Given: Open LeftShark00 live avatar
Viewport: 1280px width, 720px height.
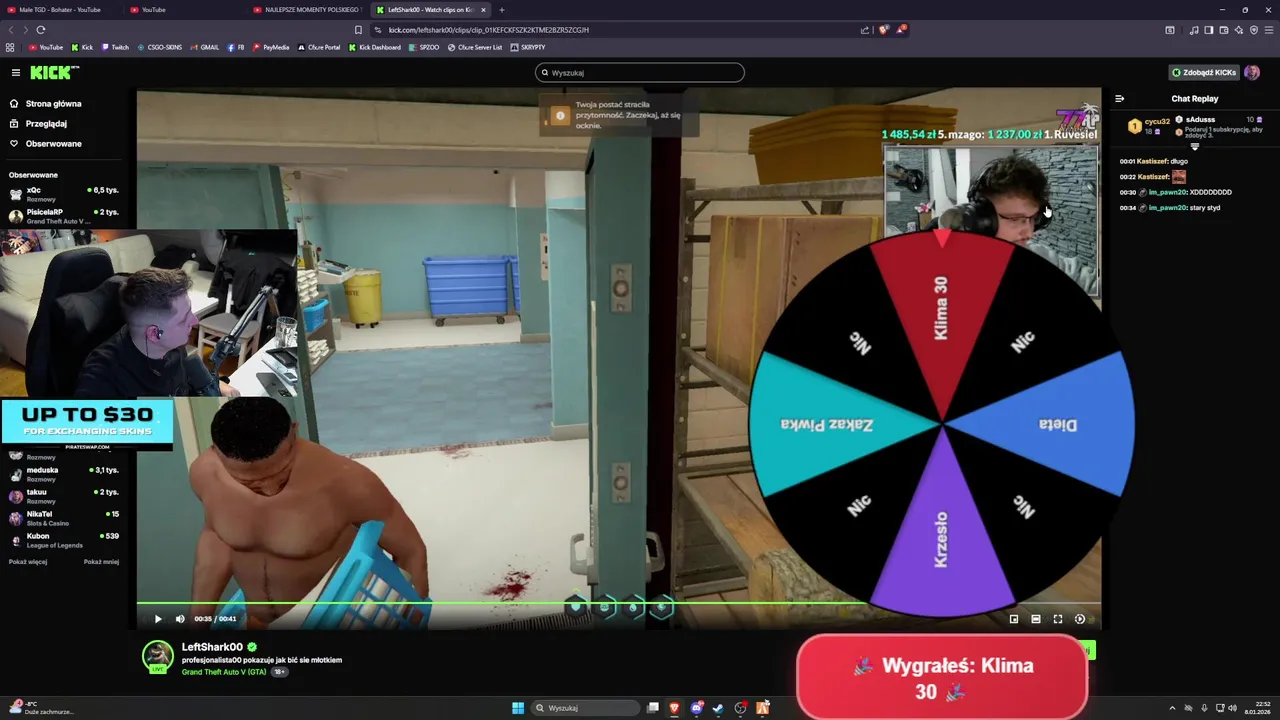Looking at the screenshot, I should pos(158,656).
